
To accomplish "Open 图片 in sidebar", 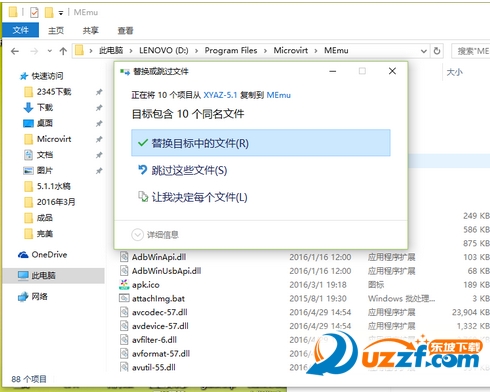I will tap(45, 171).
